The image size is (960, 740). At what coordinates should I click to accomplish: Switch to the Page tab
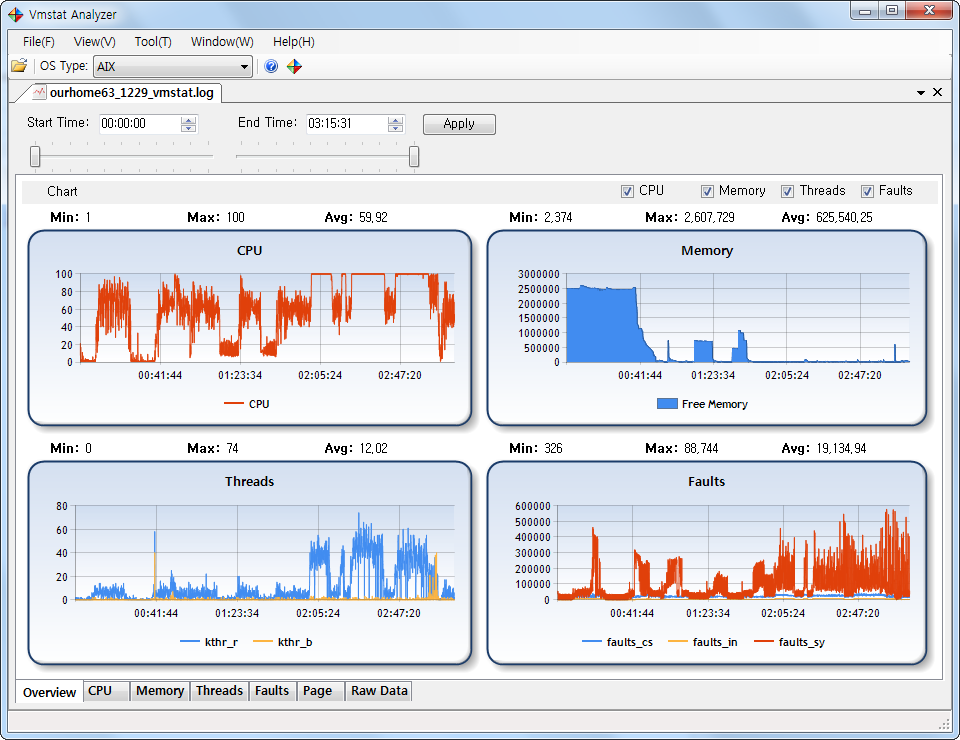[x=320, y=691]
